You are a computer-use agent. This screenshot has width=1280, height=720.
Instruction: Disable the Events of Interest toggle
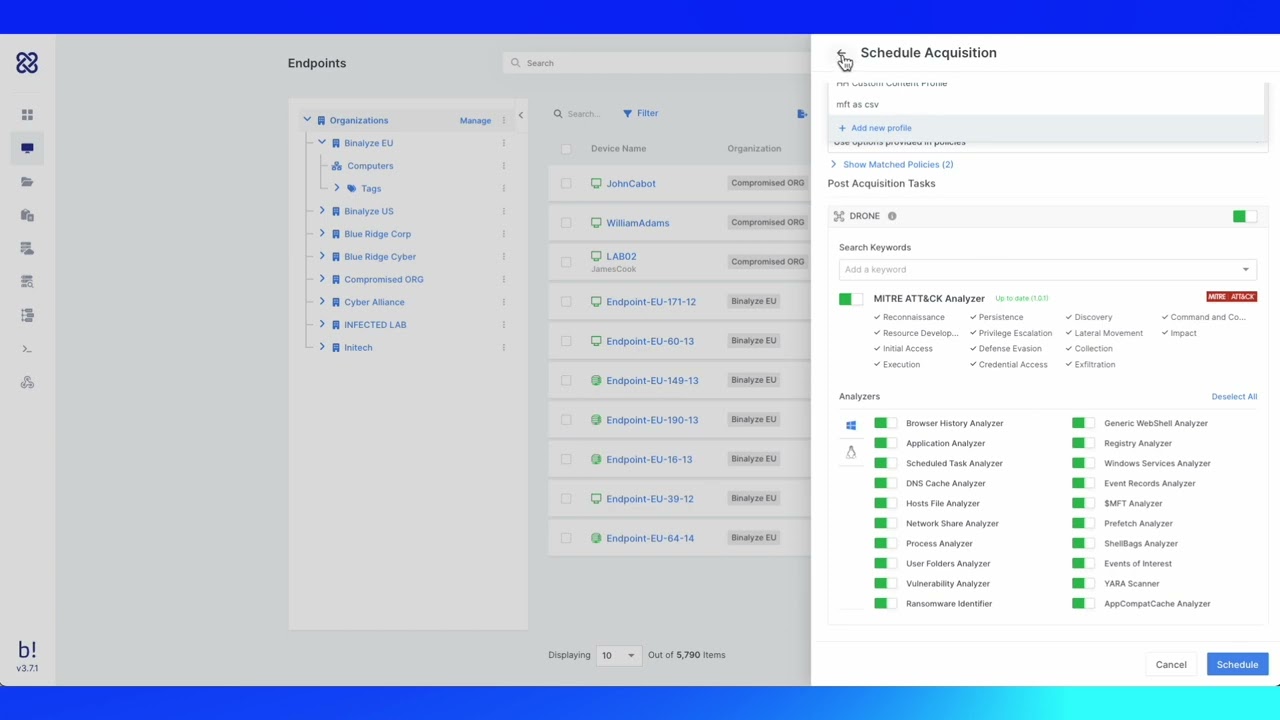(x=1083, y=563)
